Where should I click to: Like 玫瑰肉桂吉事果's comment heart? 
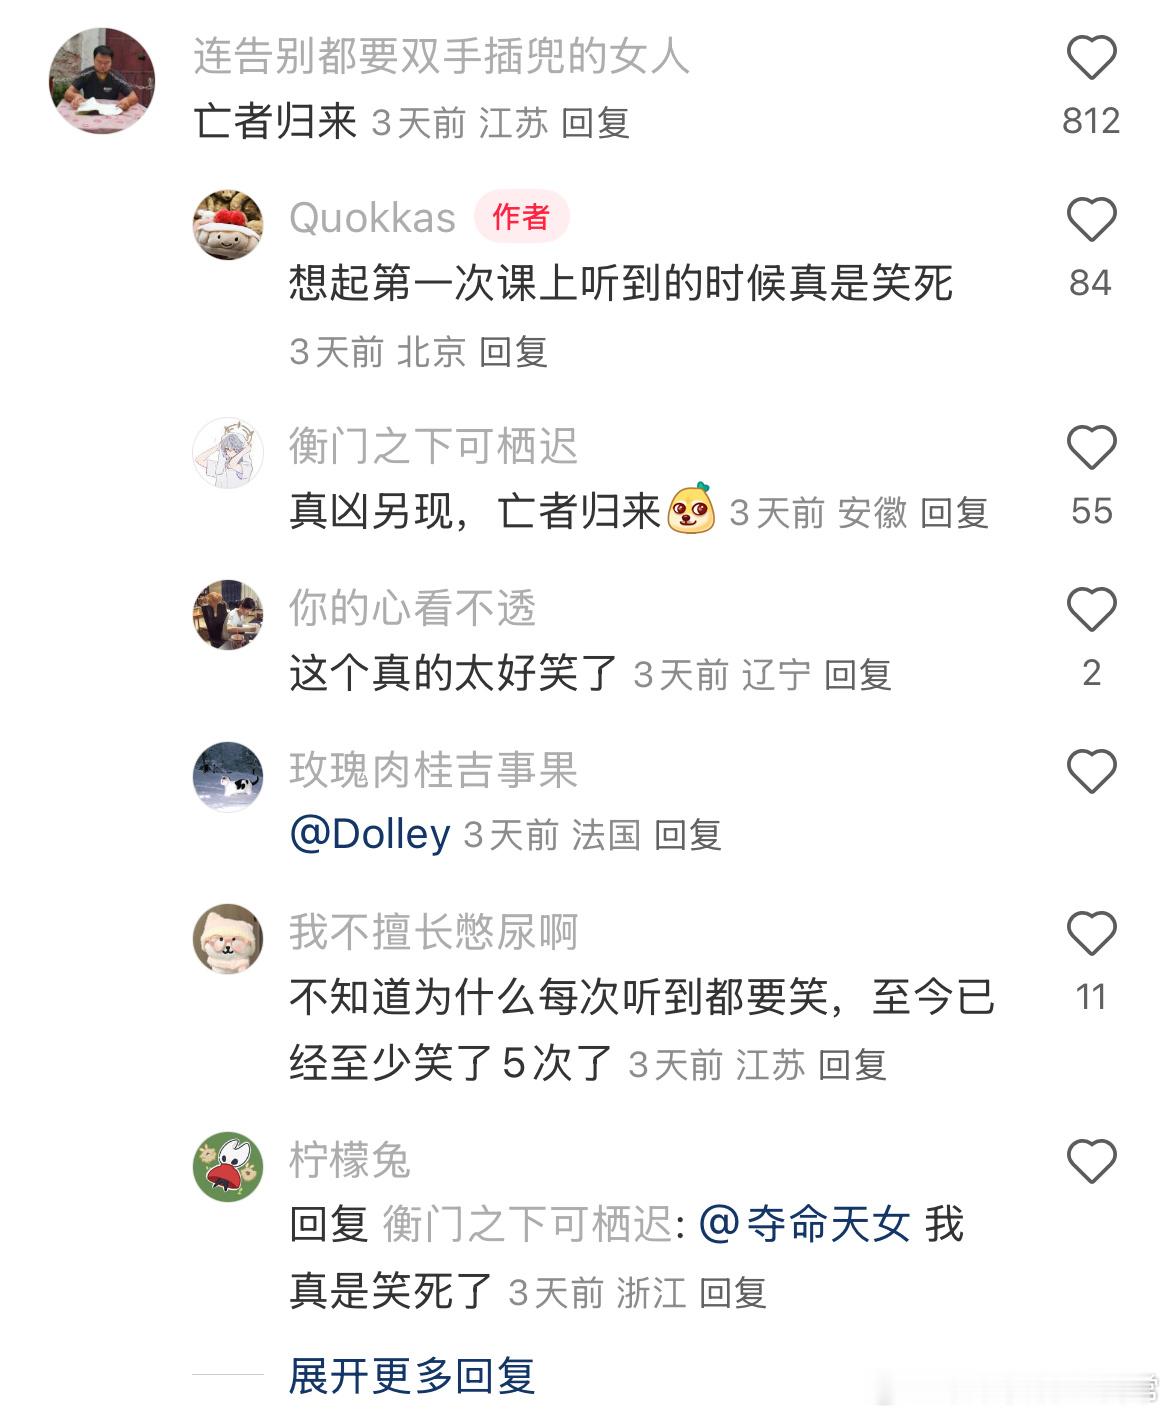(1091, 771)
